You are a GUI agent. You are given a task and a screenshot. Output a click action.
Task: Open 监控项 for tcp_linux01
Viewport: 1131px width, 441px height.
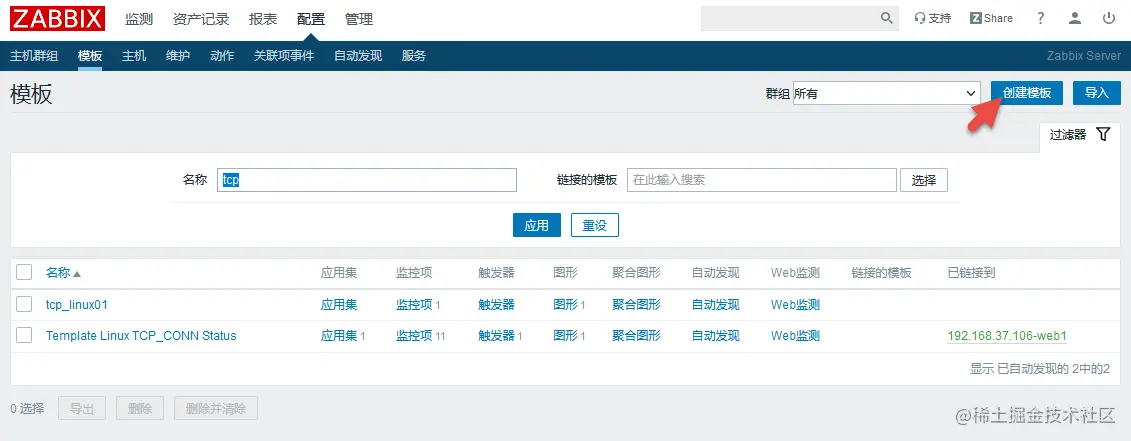tap(414, 305)
